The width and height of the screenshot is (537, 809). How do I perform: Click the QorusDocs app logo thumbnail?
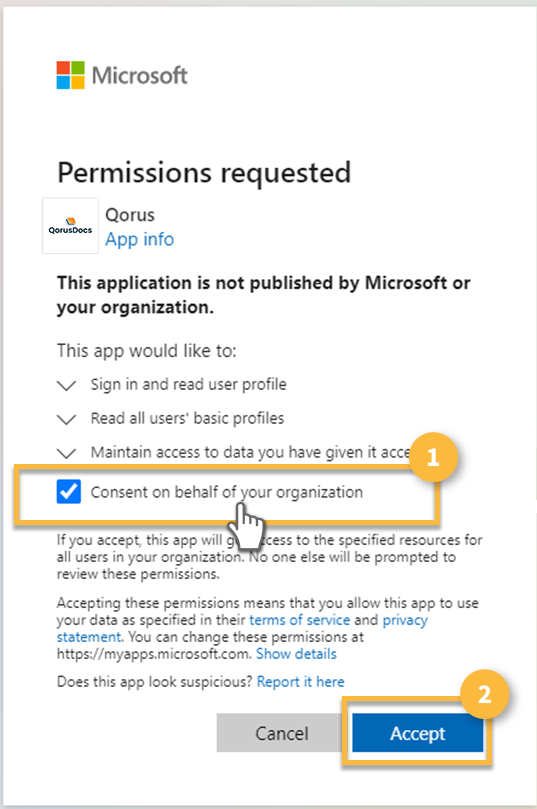coord(70,225)
